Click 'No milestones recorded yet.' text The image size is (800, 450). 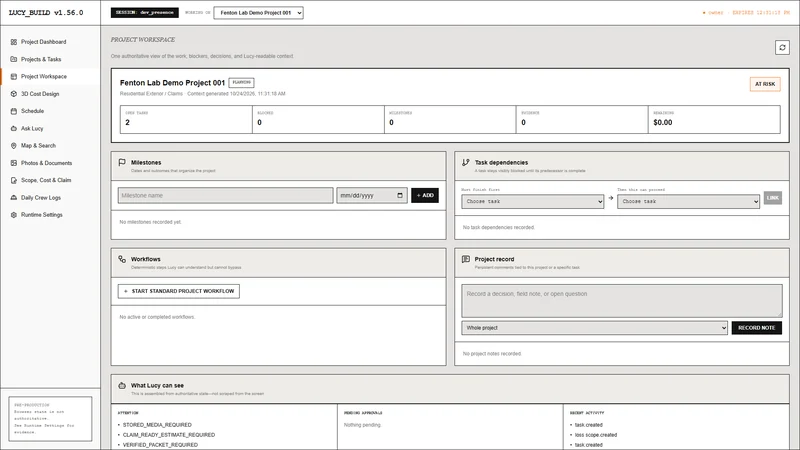pyautogui.click(x=151, y=222)
